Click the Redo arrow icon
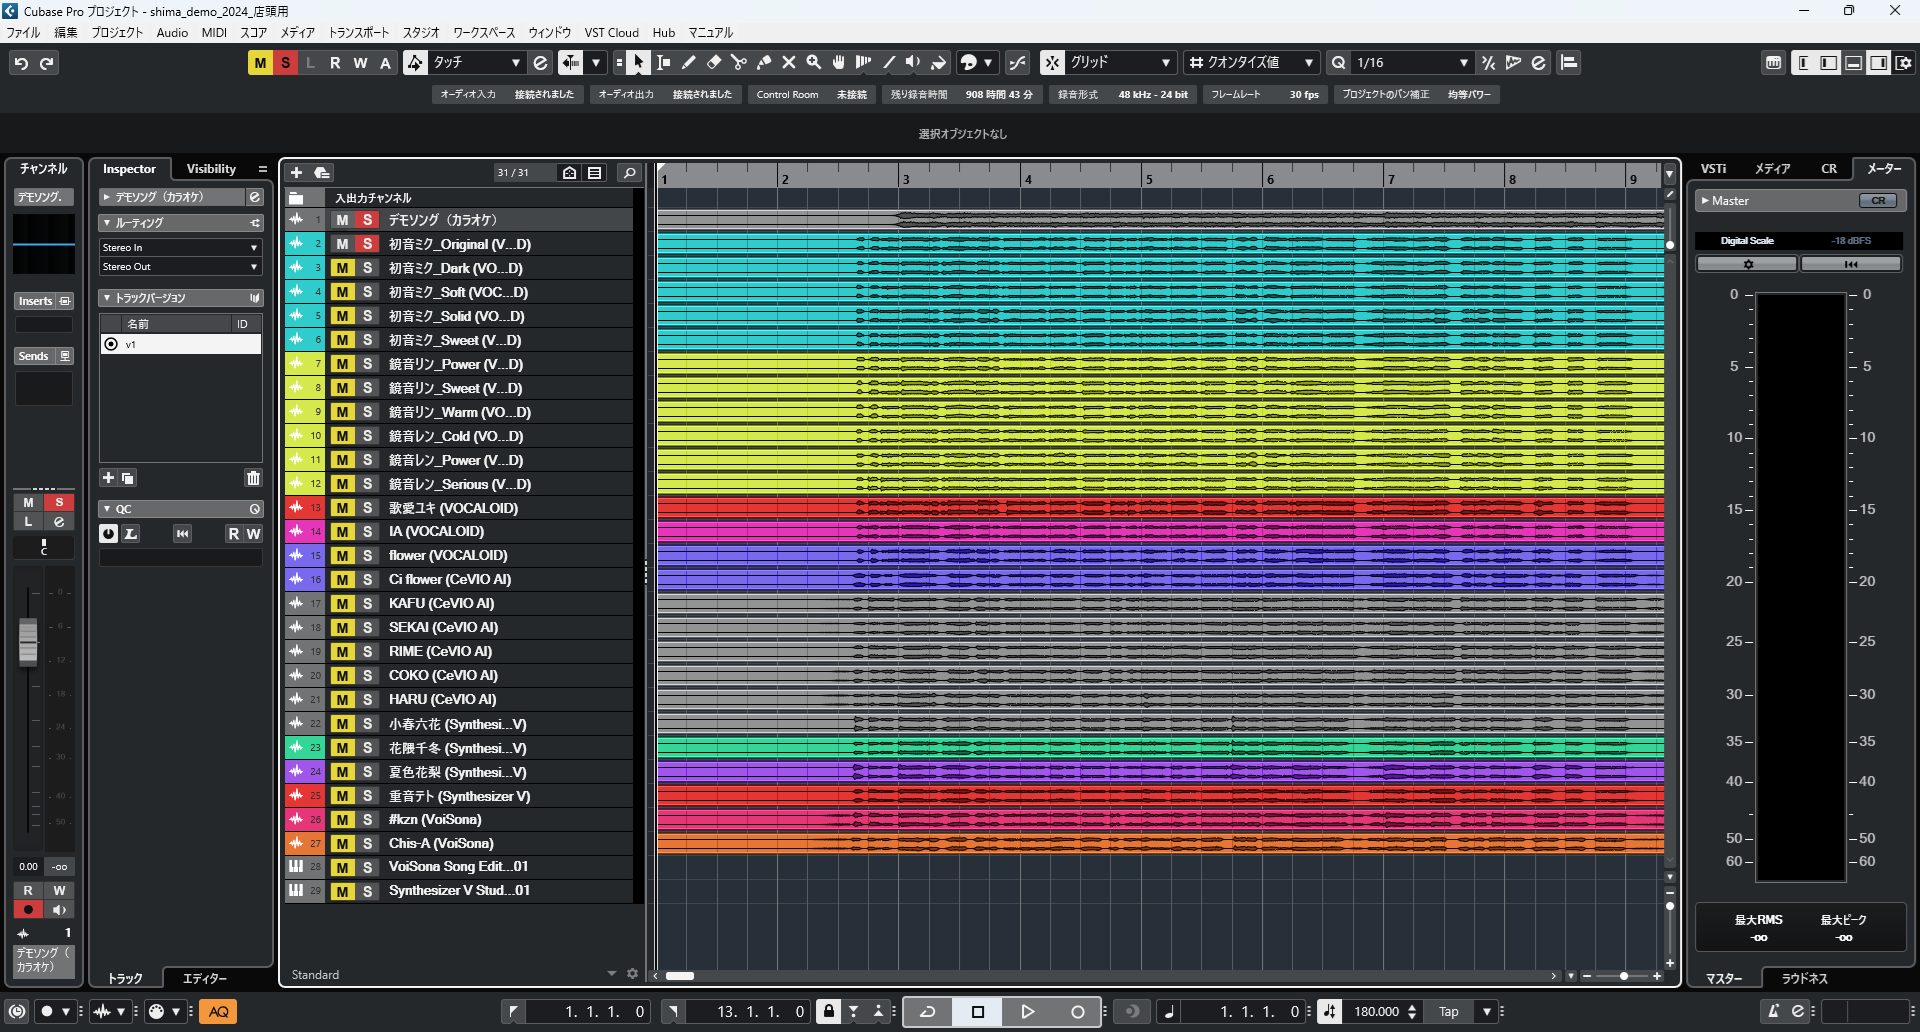The image size is (1920, 1032). click(46, 63)
